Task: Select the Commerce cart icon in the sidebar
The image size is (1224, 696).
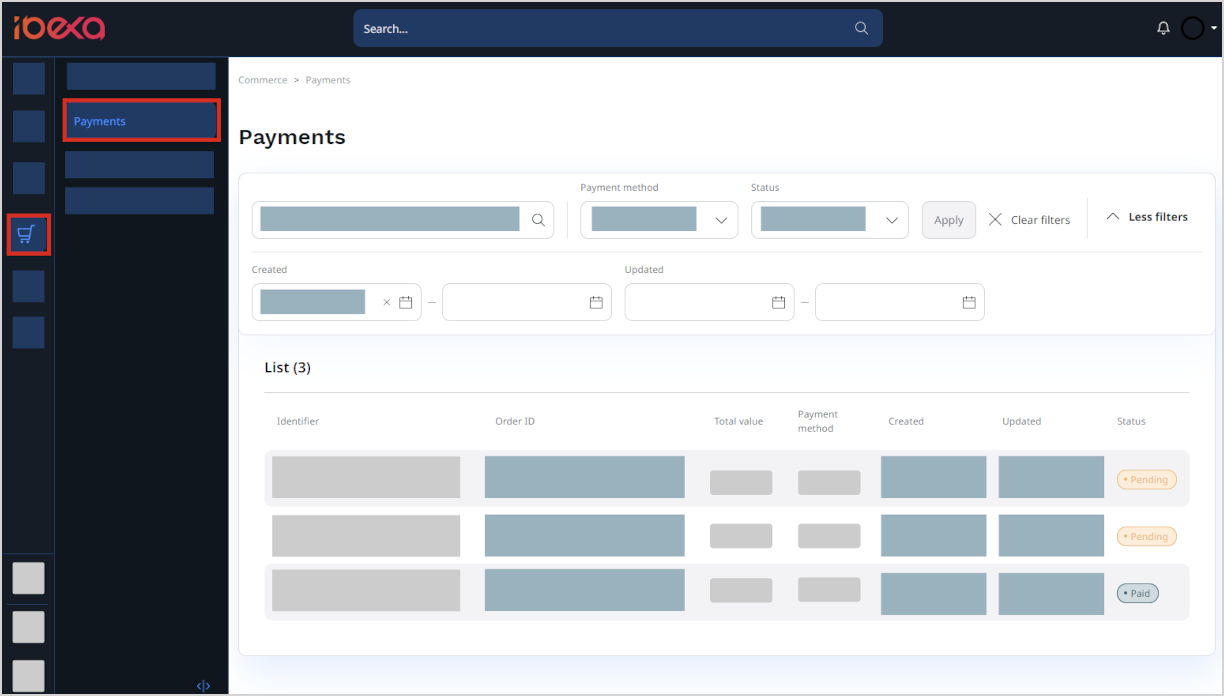Action: [28, 234]
